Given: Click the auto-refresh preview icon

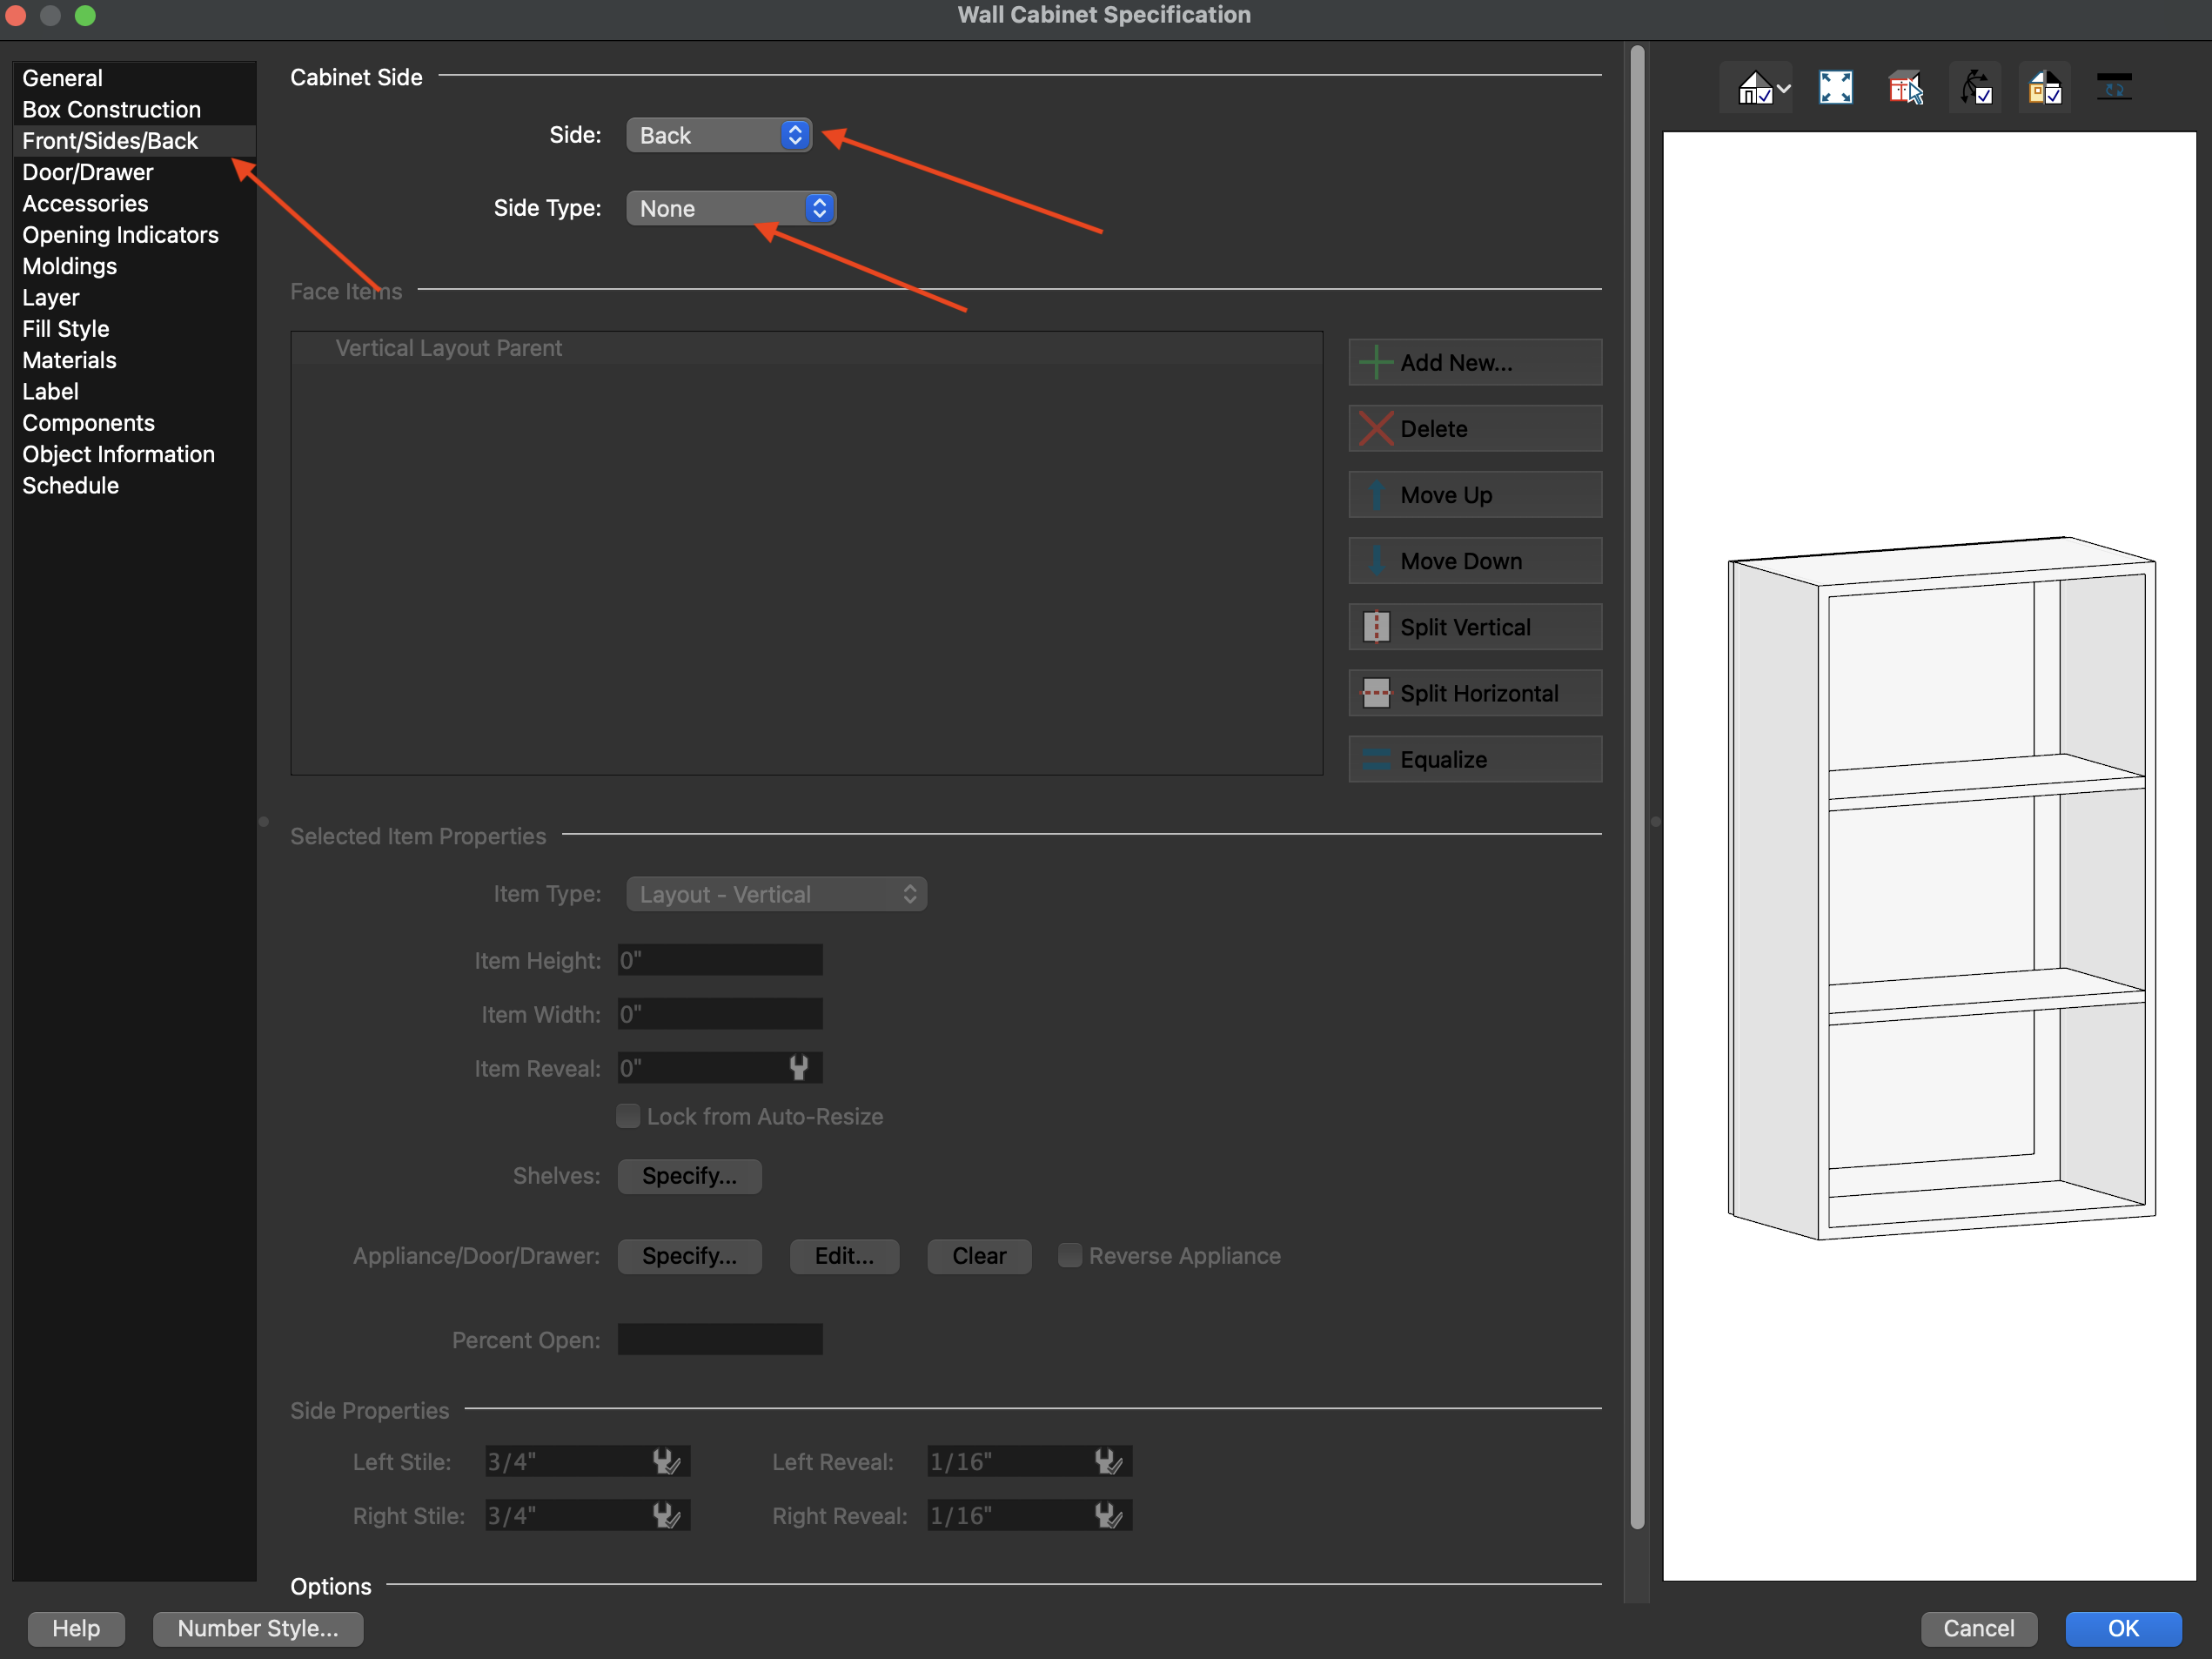Looking at the screenshot, I should pos(2113,88).
